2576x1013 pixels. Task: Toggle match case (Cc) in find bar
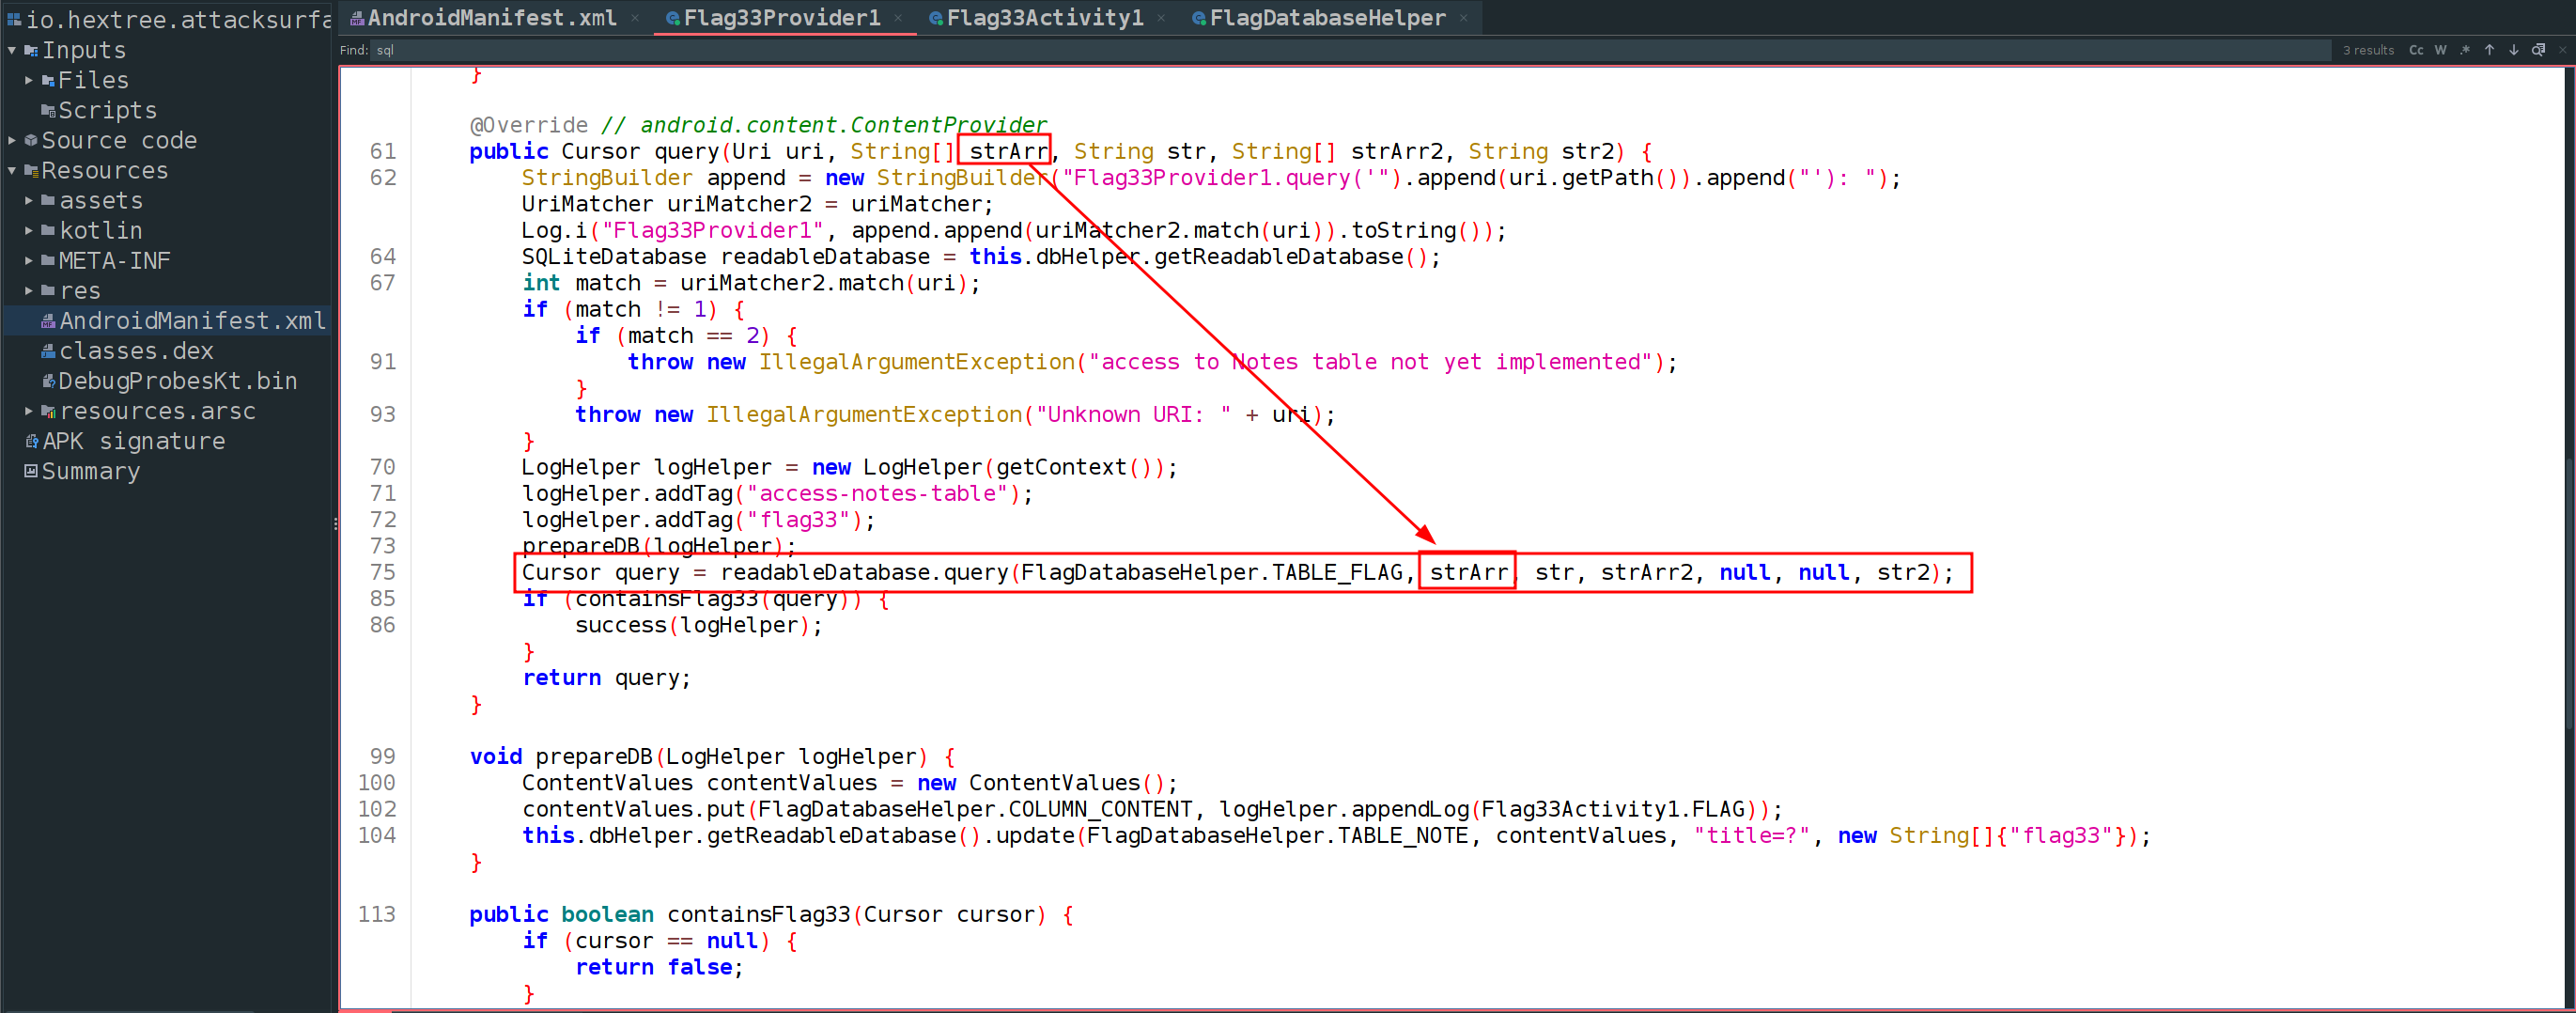pyautogui.click(x=2416, y=50)
